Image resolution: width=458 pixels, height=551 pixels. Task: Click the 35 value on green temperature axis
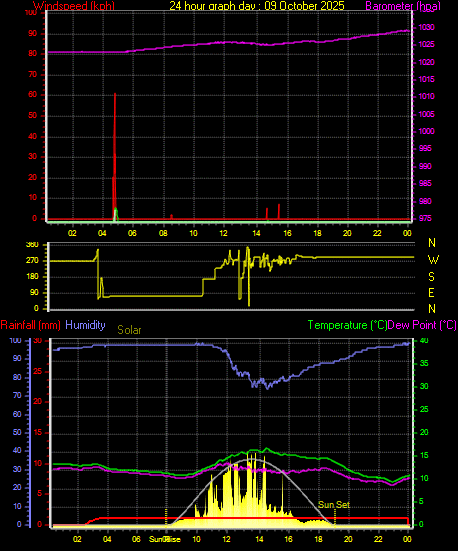(424, 363)
